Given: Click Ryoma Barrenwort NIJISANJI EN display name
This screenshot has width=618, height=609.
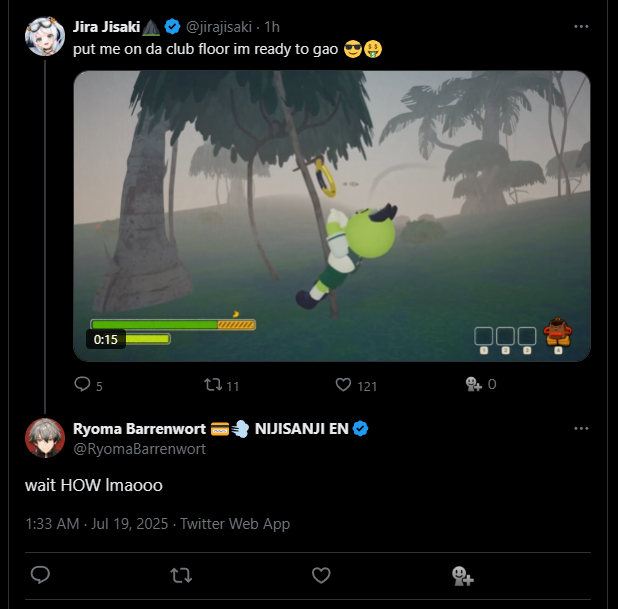Looking at the screenshot, I should click(x=211, y=428).
